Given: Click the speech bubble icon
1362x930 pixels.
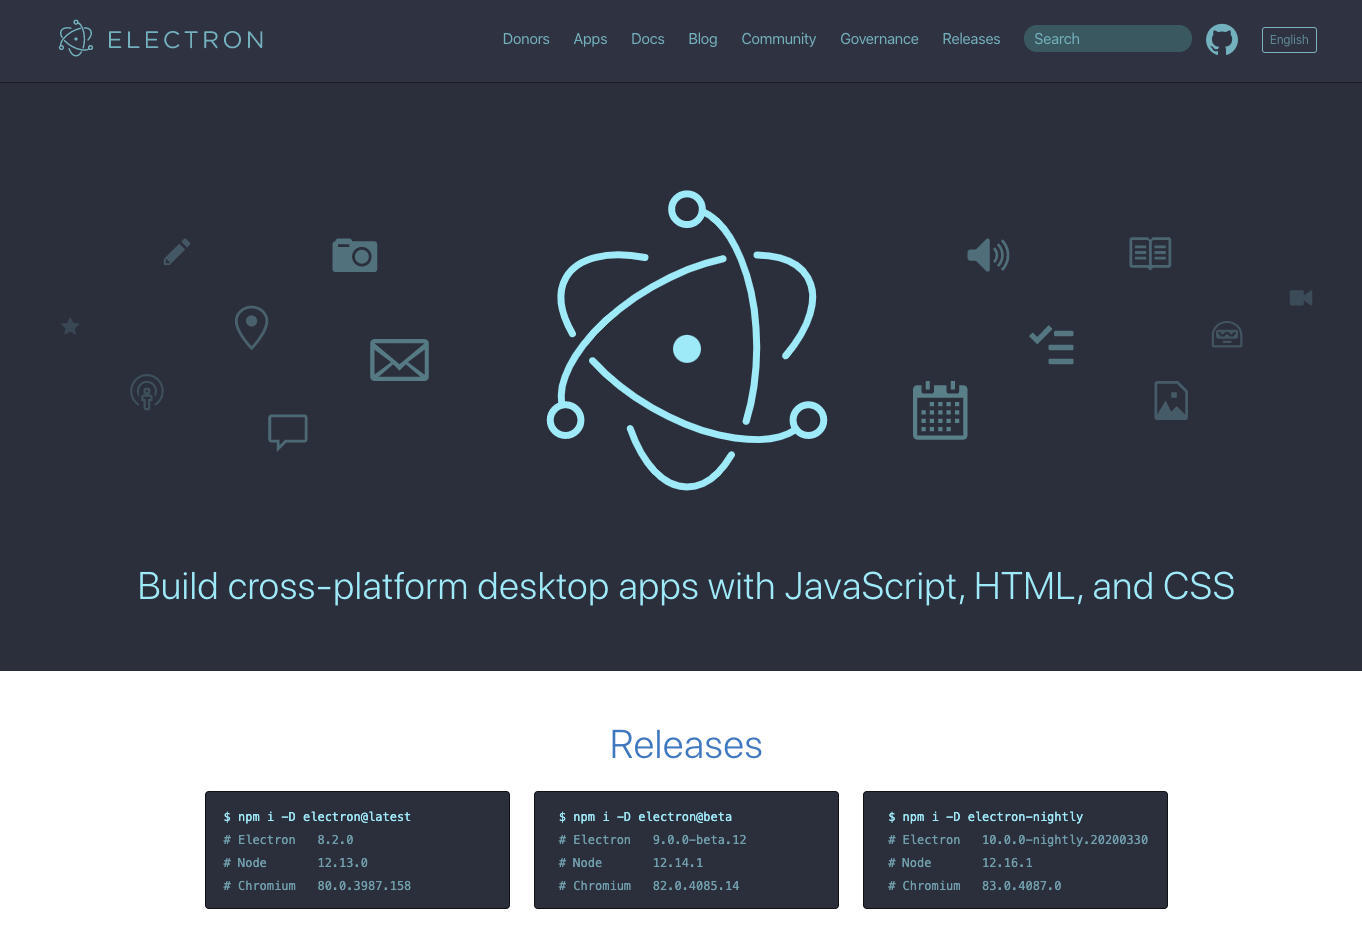Looking at the screenshot, I should tap(288, 432).
